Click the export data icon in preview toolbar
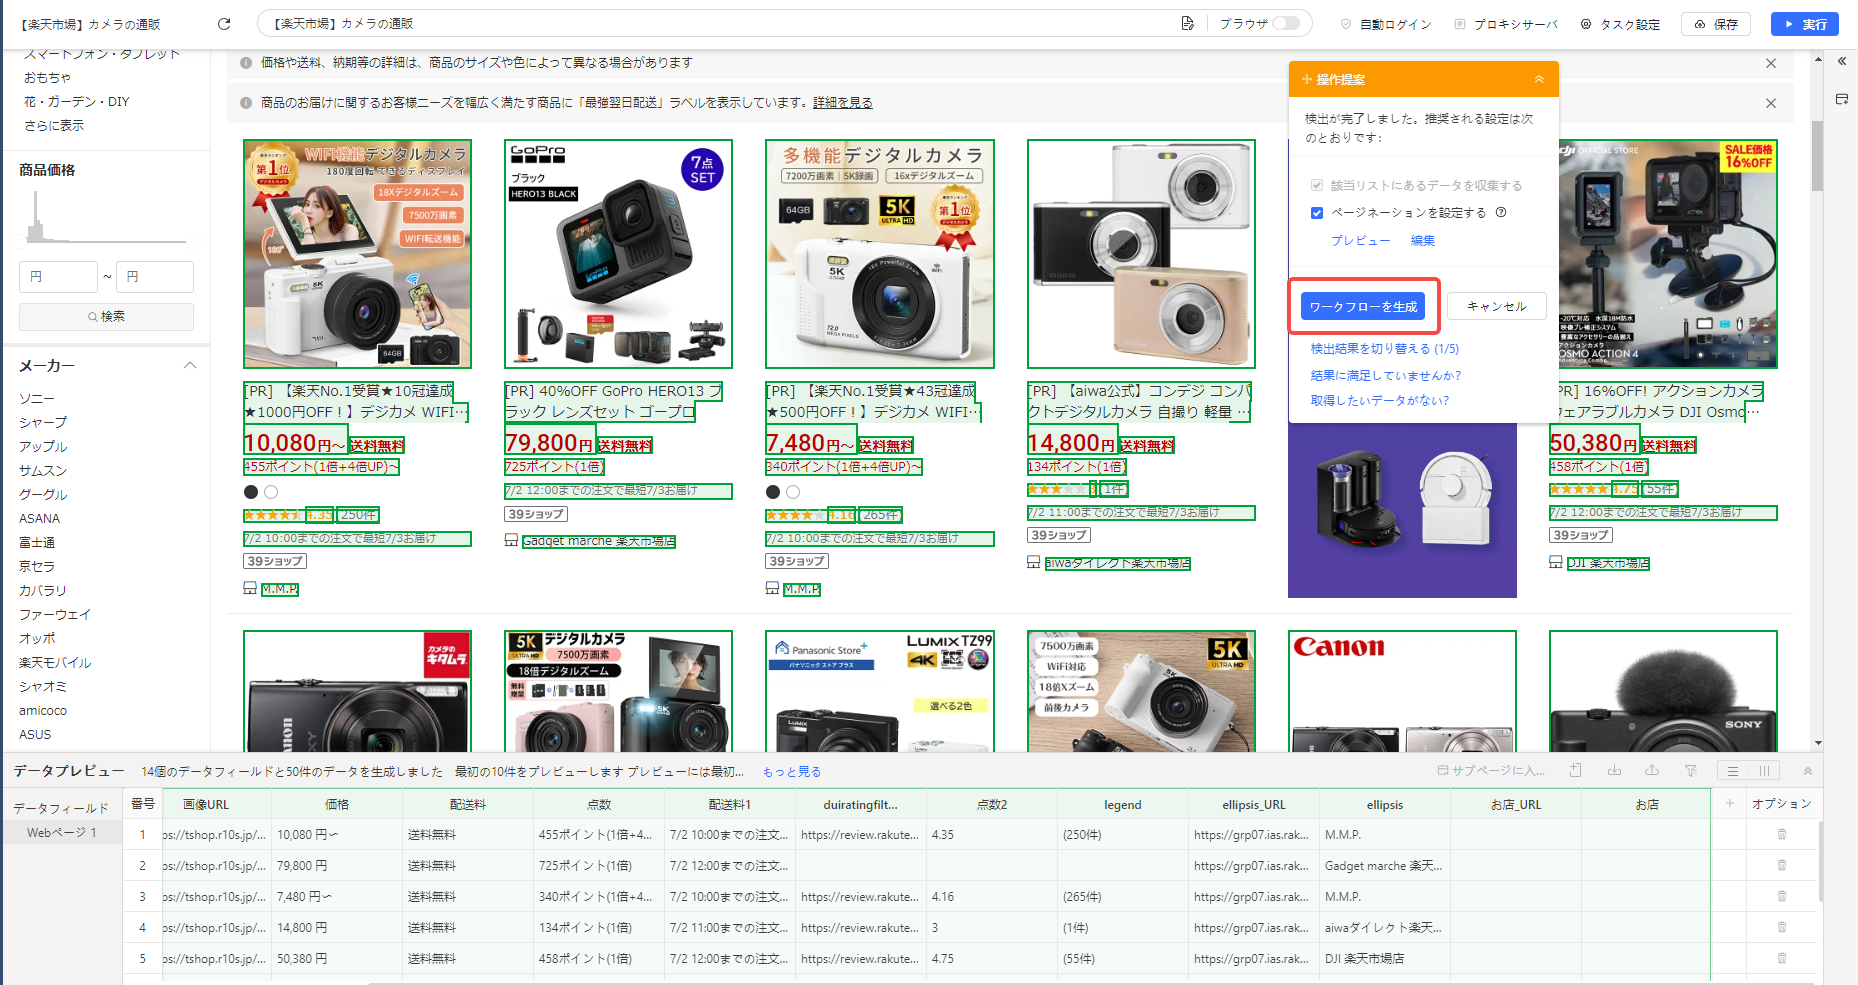 (1652, 771)
